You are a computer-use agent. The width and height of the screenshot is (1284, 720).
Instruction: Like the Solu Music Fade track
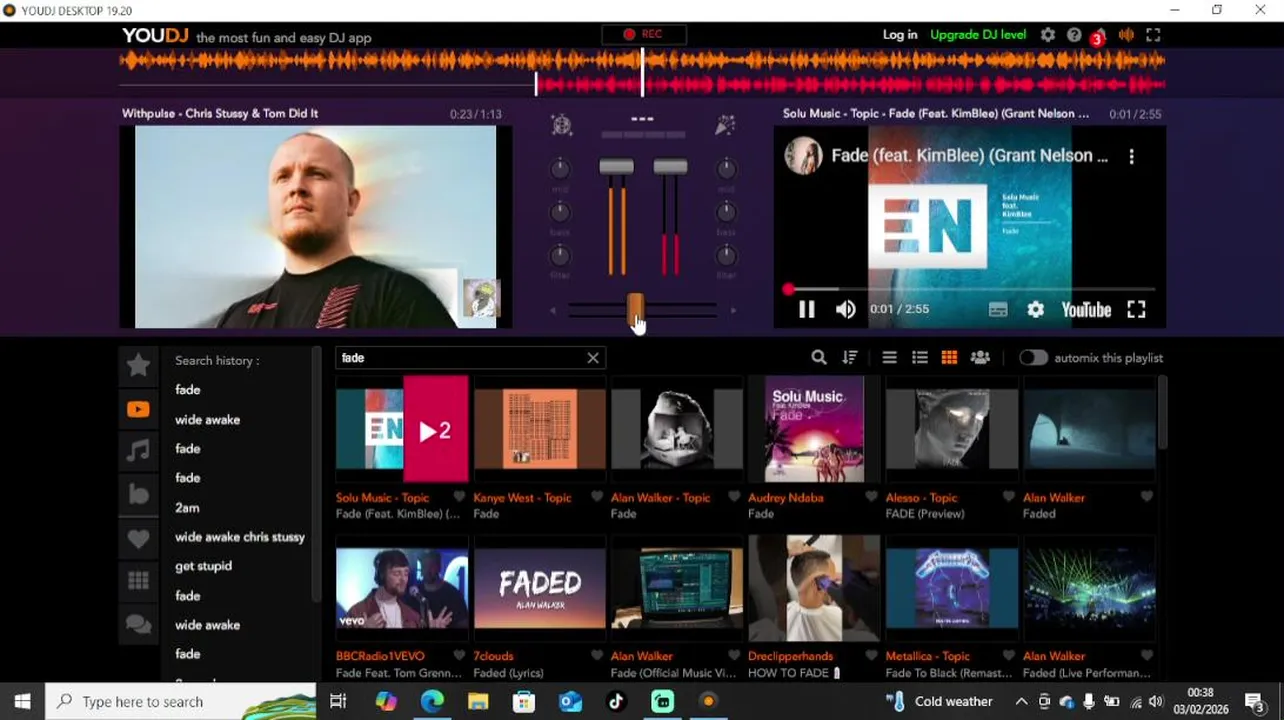tap(460, 497)
